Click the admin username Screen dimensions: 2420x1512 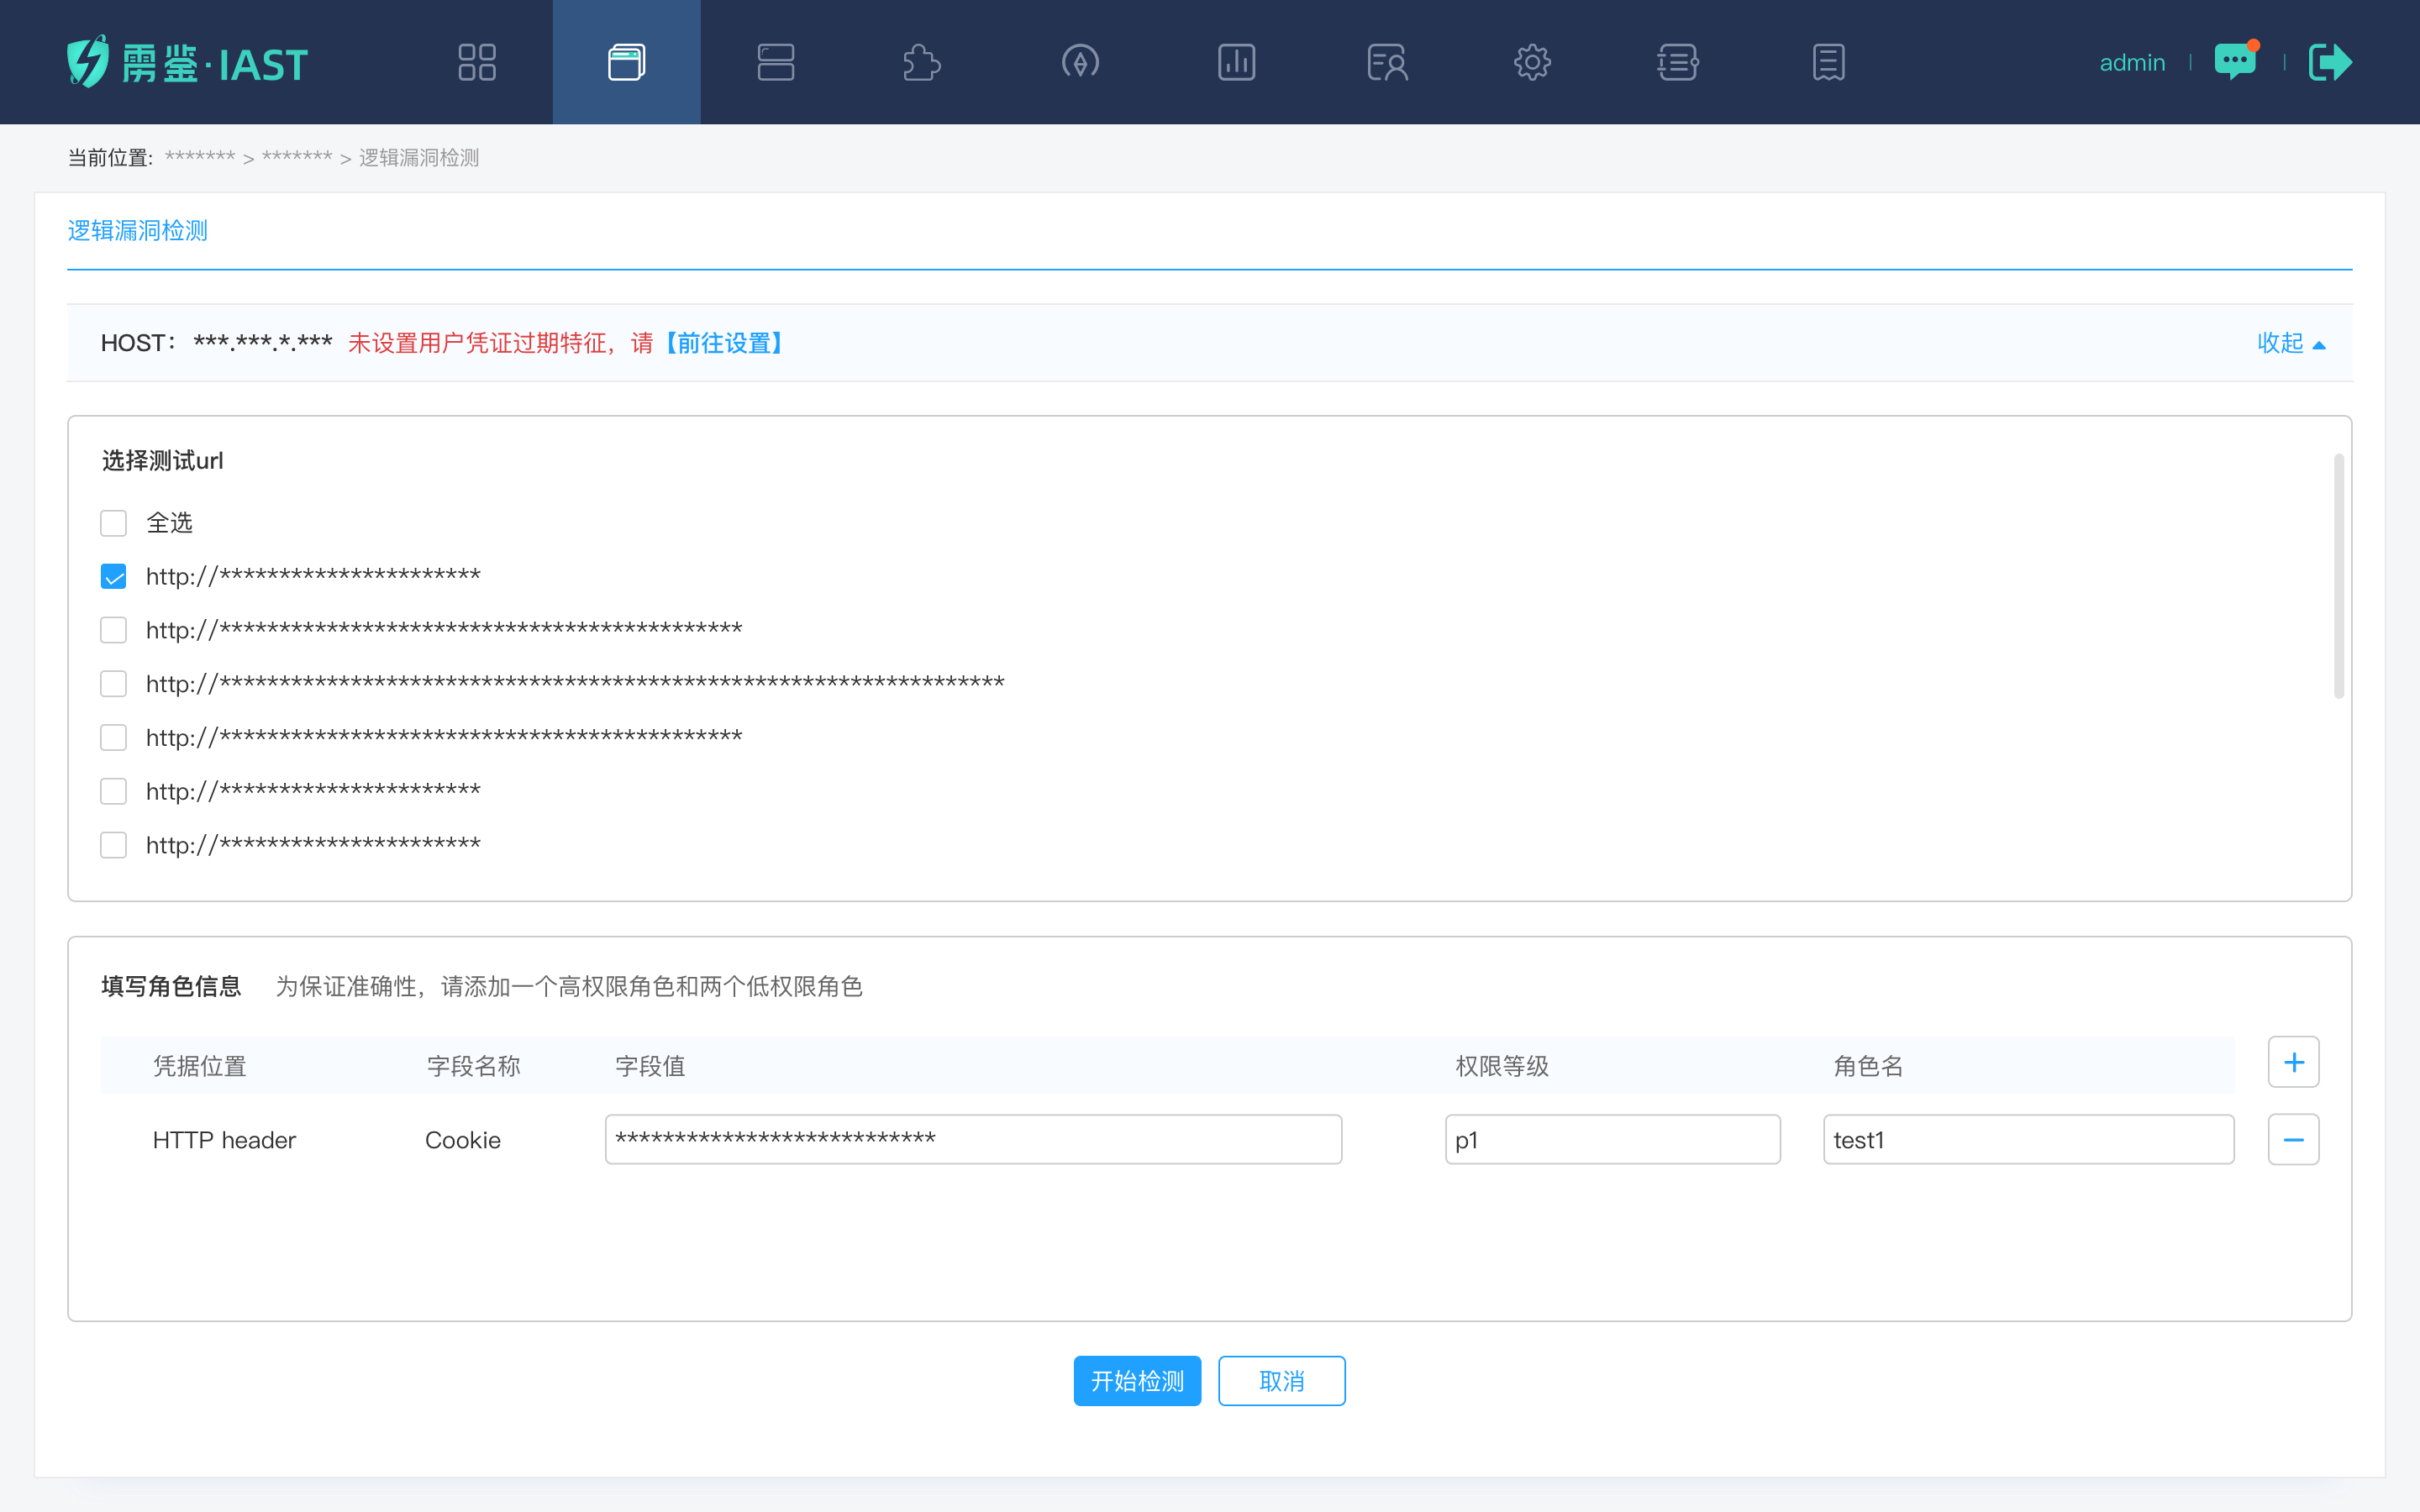click(2132, 62)
